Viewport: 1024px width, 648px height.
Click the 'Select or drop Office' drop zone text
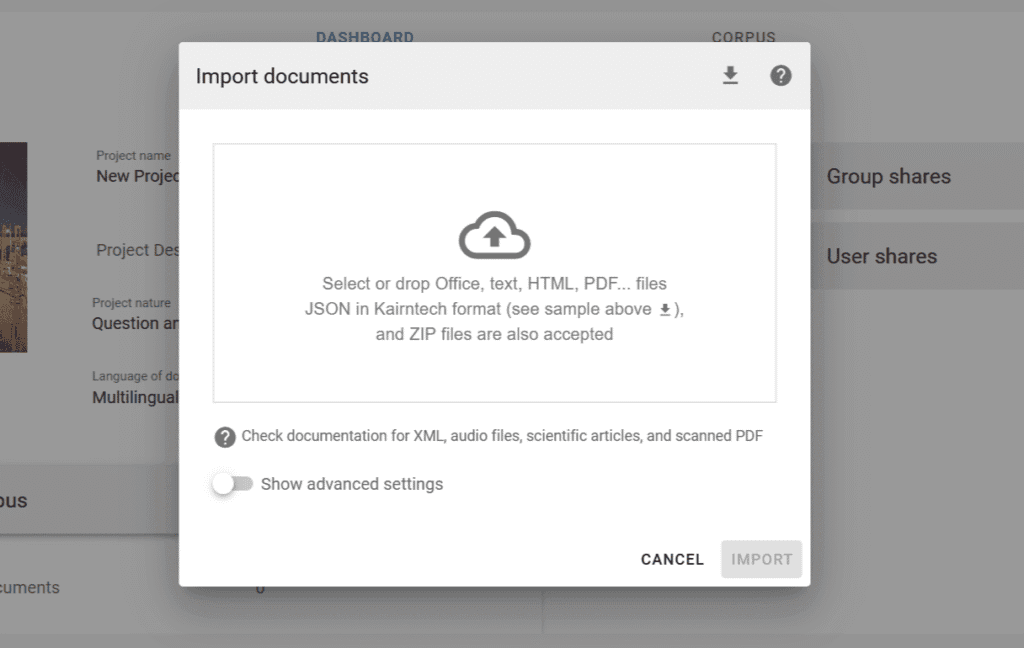pos(494,284)
